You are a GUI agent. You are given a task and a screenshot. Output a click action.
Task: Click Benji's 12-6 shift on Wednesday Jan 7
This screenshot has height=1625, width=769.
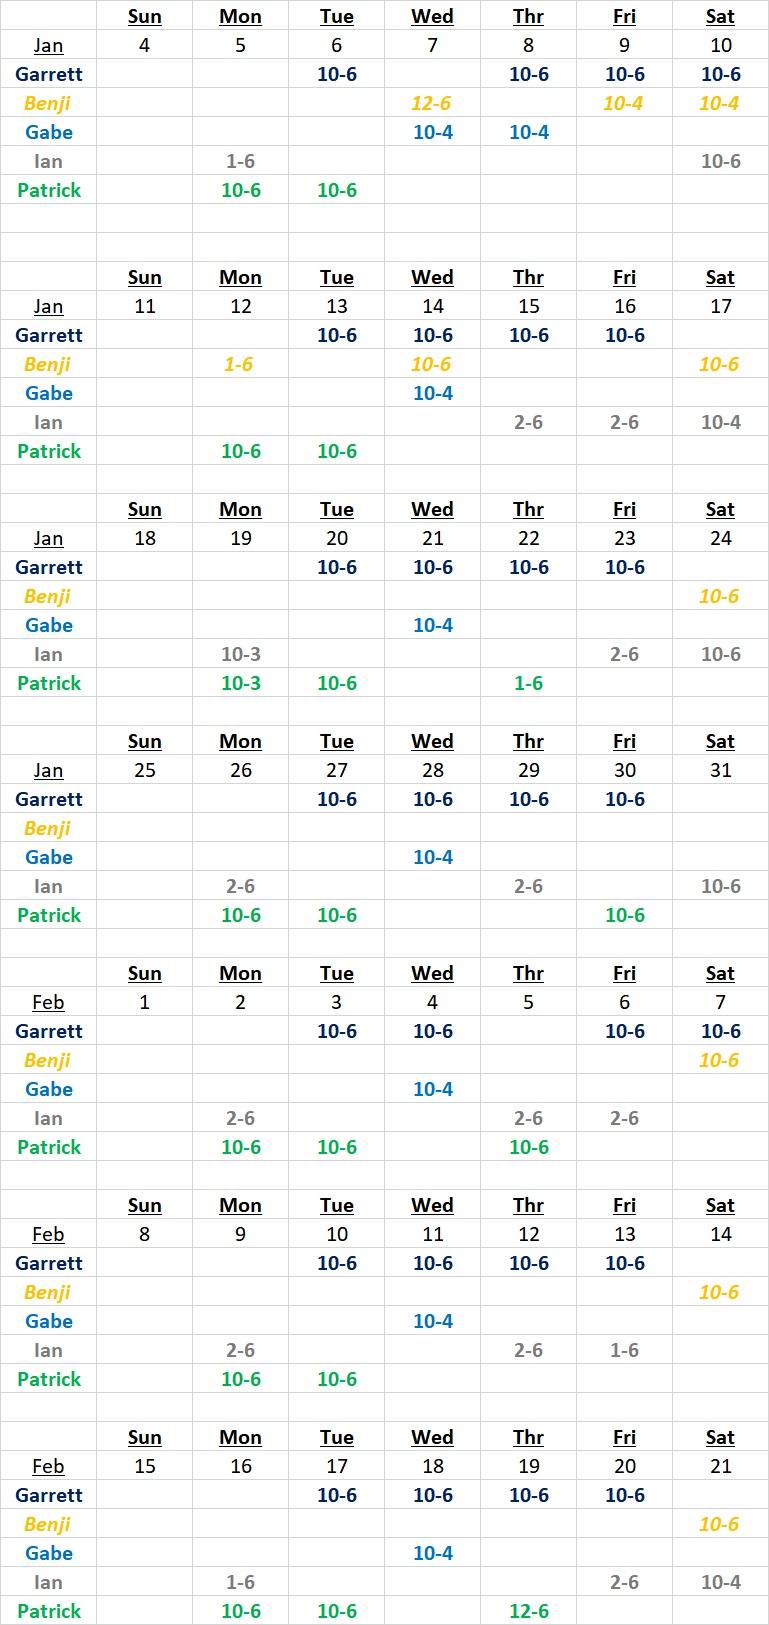click(x=432, y=103)
